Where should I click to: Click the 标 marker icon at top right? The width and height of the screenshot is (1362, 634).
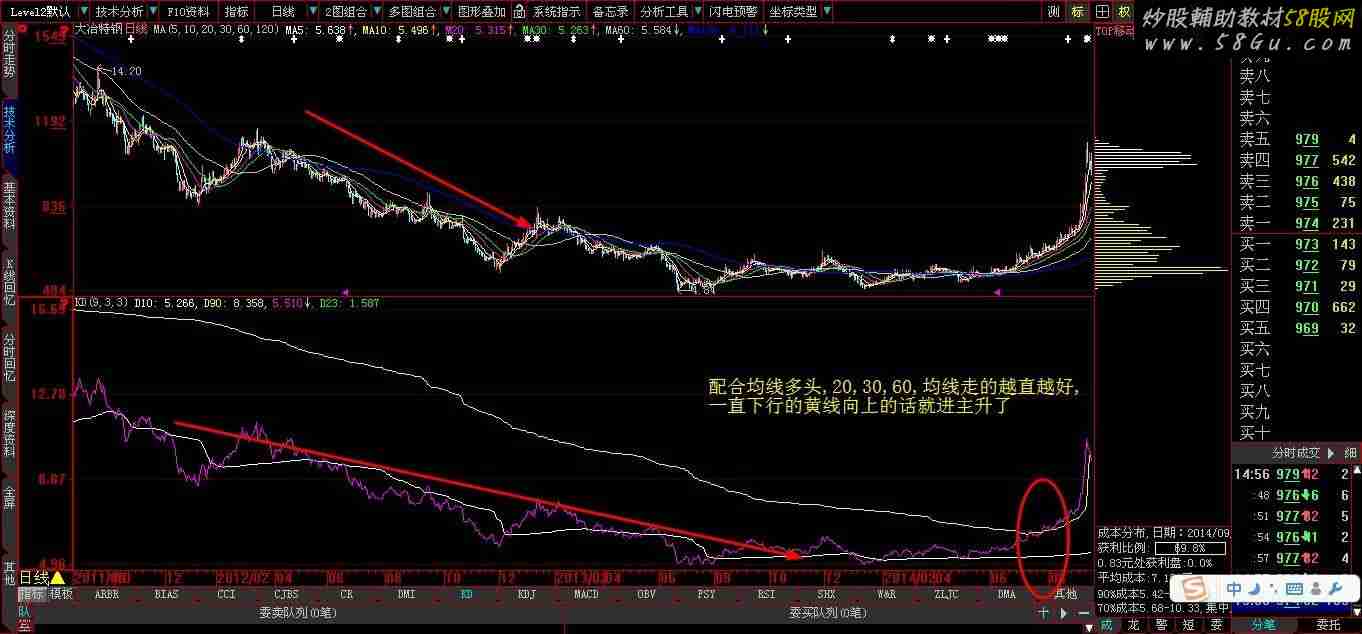1077,12
